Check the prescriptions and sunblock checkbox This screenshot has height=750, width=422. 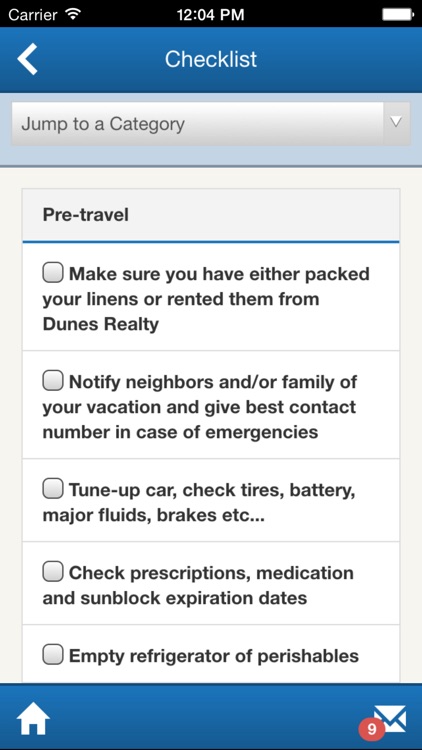[x=53, y=572]
